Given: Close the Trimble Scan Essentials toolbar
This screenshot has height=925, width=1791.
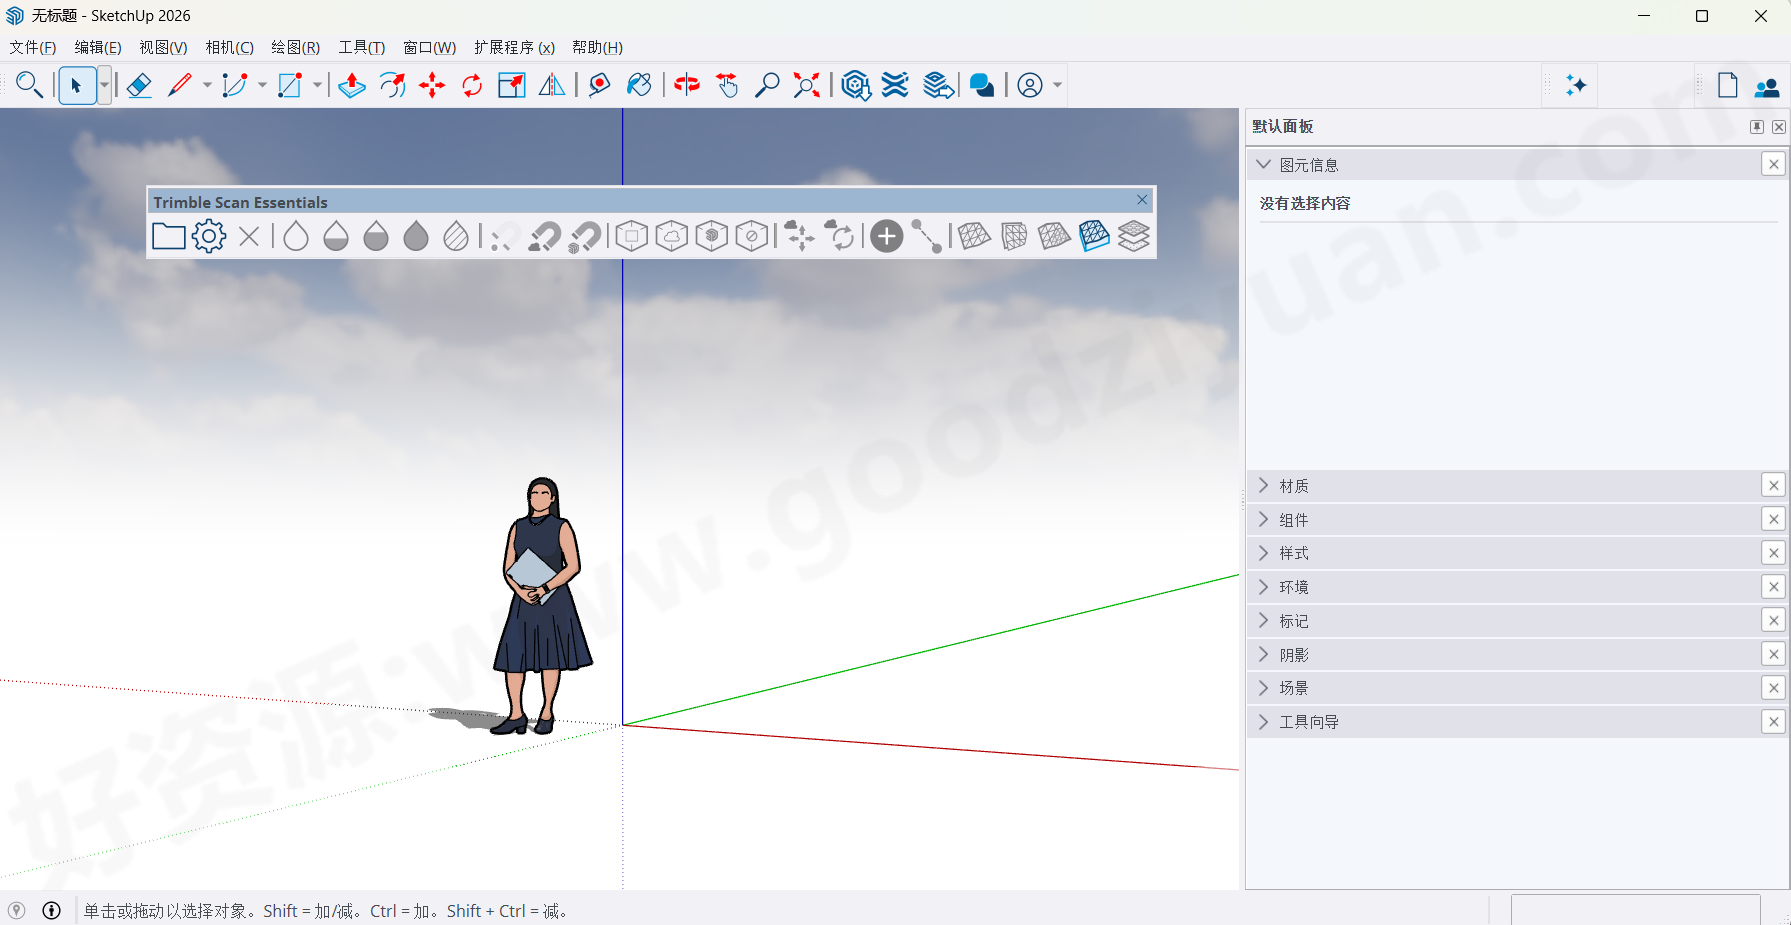Looking at the screenshot, I should point(1142,200).
